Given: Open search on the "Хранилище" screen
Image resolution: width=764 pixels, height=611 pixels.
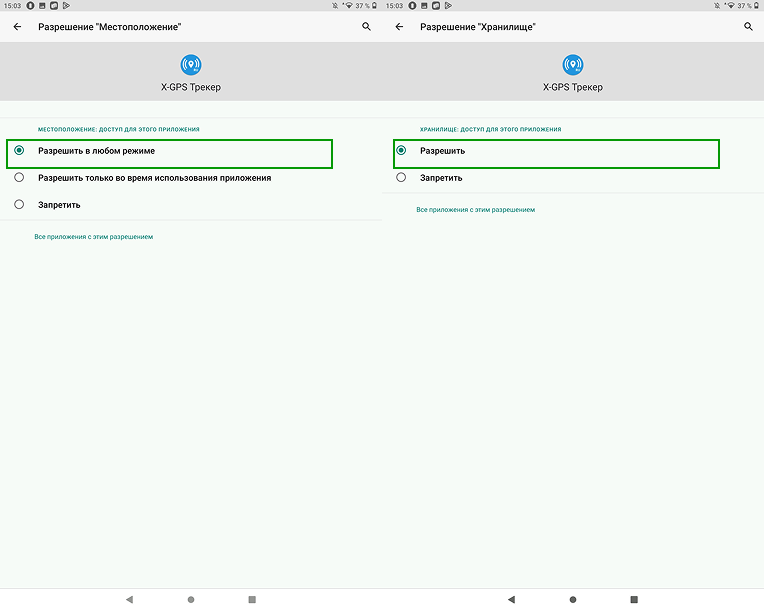Looking at the screenshot, I should click(x=748, y=27).
